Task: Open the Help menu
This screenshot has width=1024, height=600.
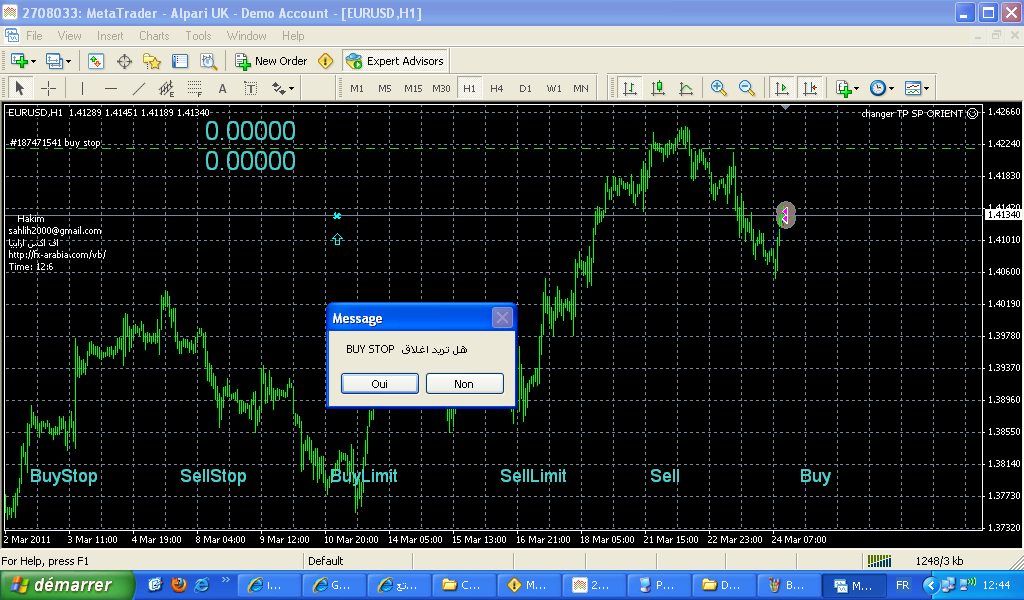Action: click(x=293, y=36)
